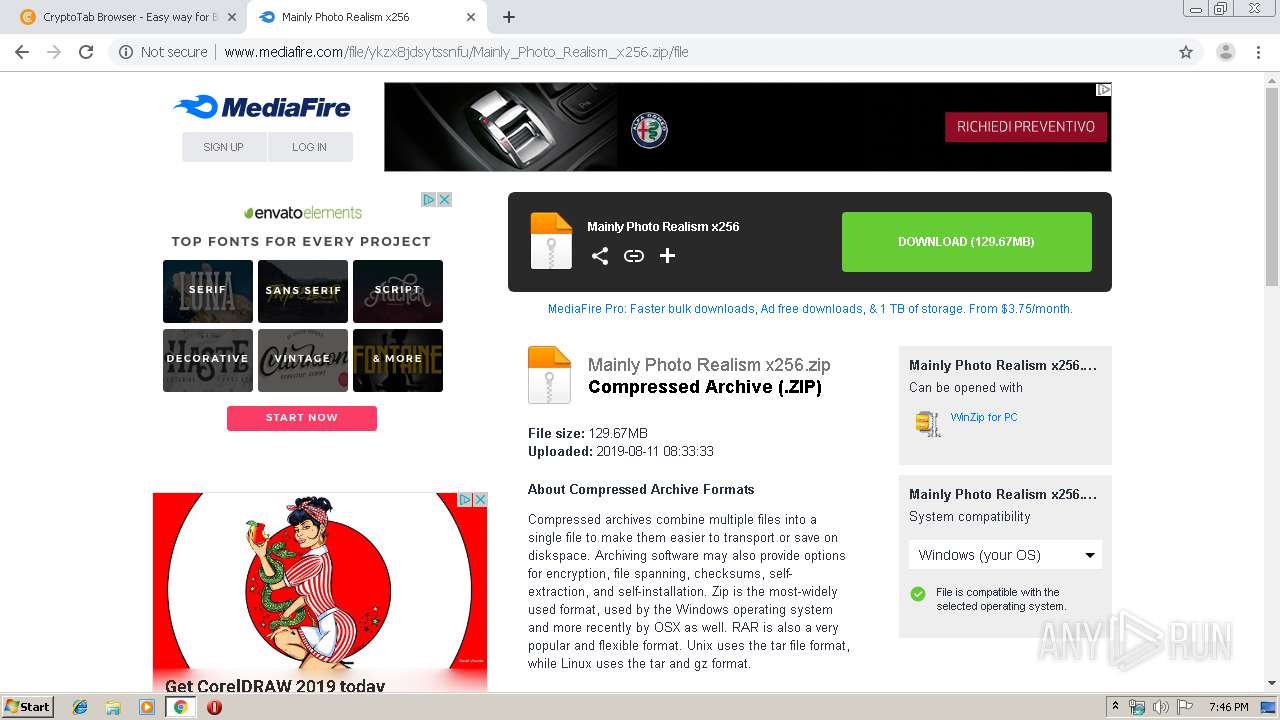
Task: Open the WinZip for PC link
Action: pos(984,417)
